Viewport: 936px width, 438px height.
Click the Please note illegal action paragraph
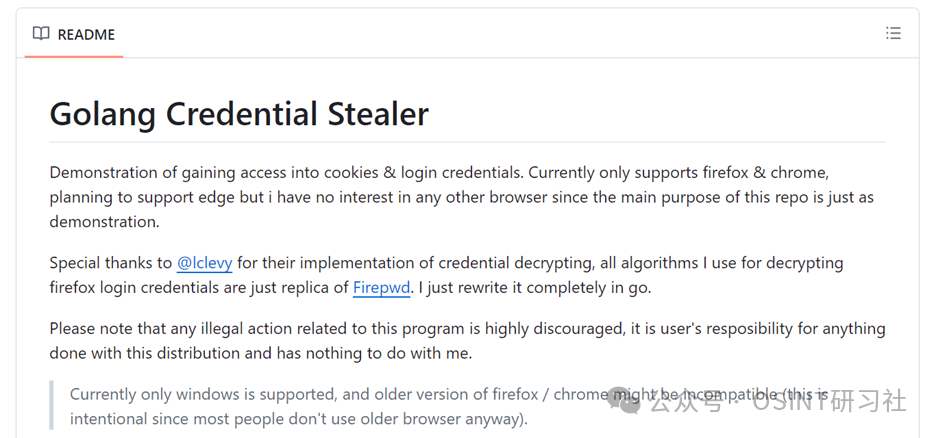click(467, 341)
